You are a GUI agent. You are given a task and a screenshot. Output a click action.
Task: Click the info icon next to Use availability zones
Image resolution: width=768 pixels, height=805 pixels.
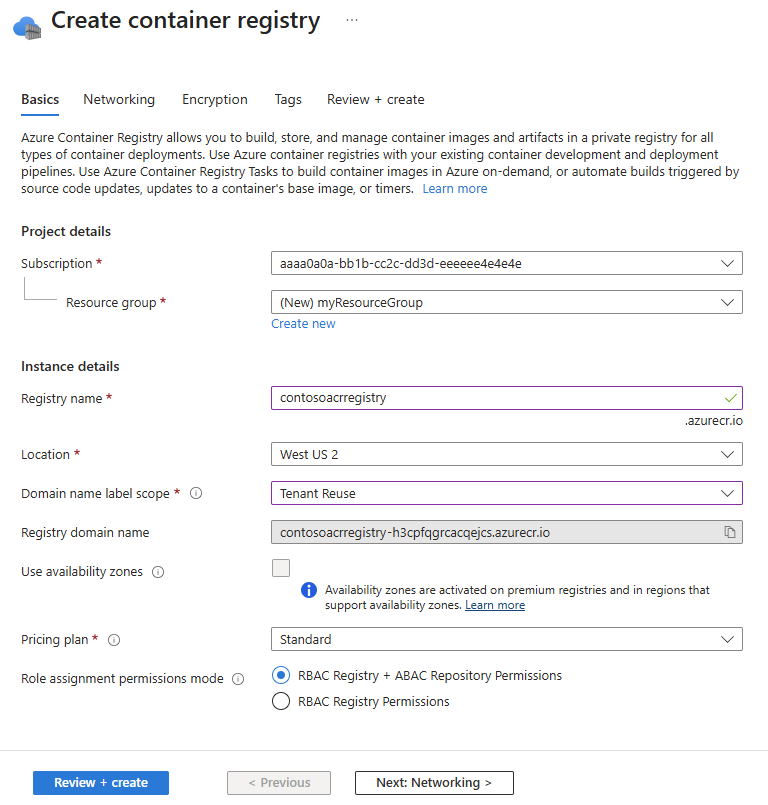[x=157, y=572]
